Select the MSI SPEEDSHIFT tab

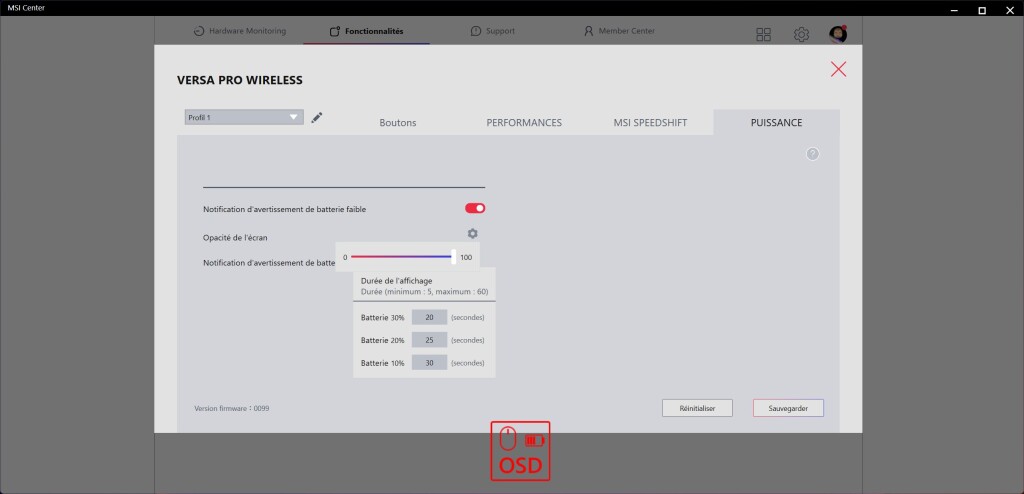650,123
